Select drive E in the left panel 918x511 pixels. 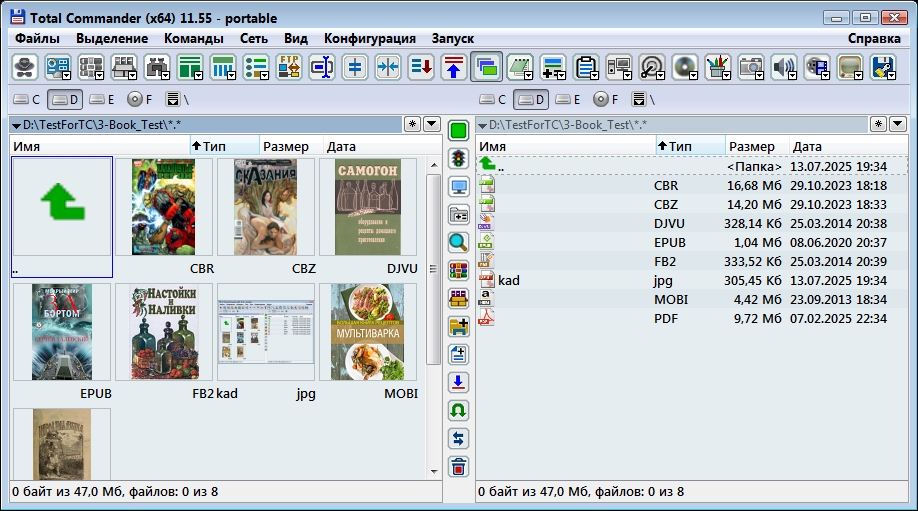(x=102, y=100)
